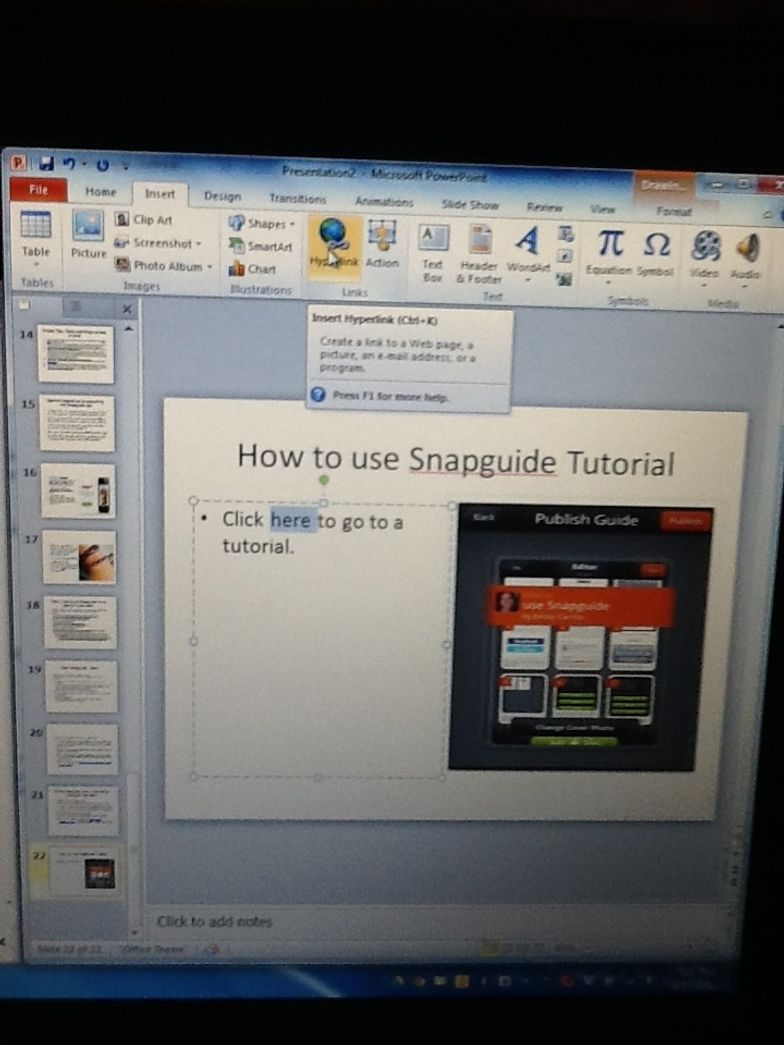
Task: Click the notes area 'Click to add notes'
Action: click(215, 921)
